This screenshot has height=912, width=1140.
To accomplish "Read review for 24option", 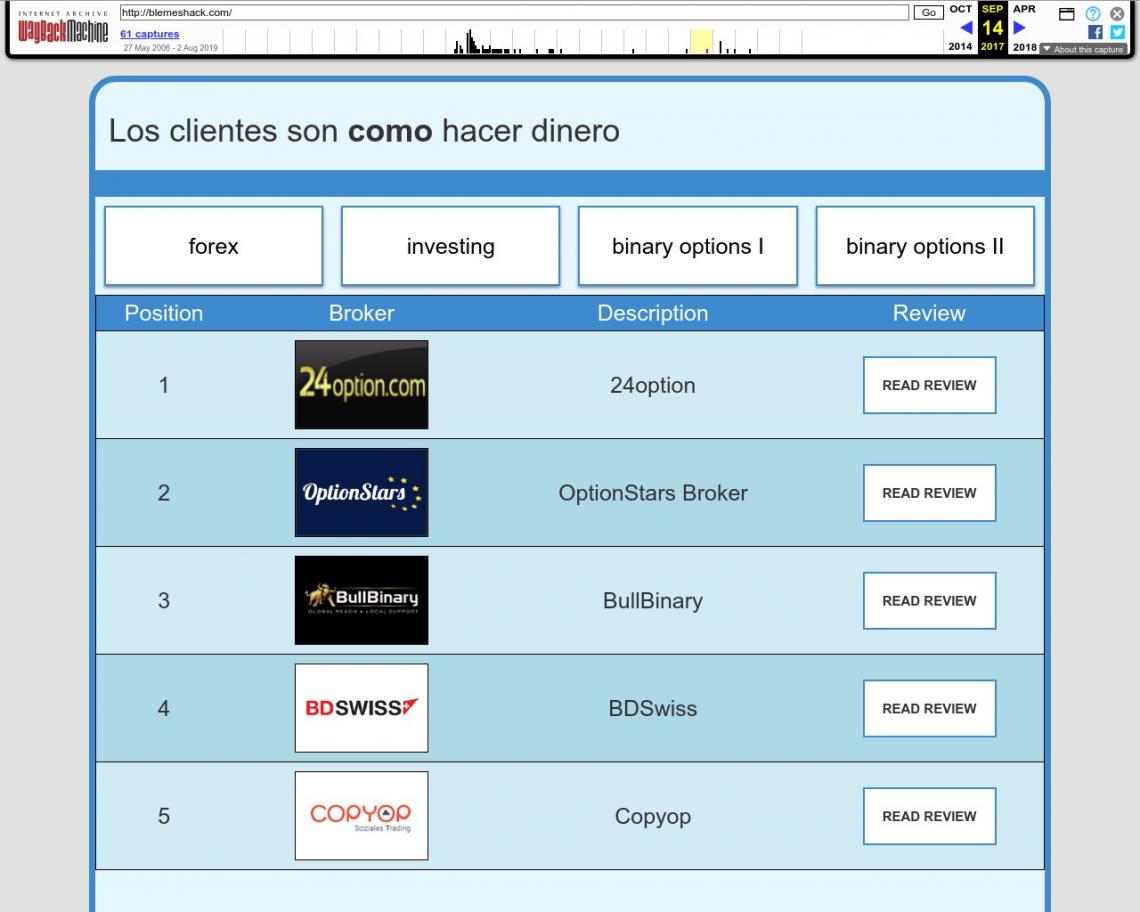I will 929,385.
